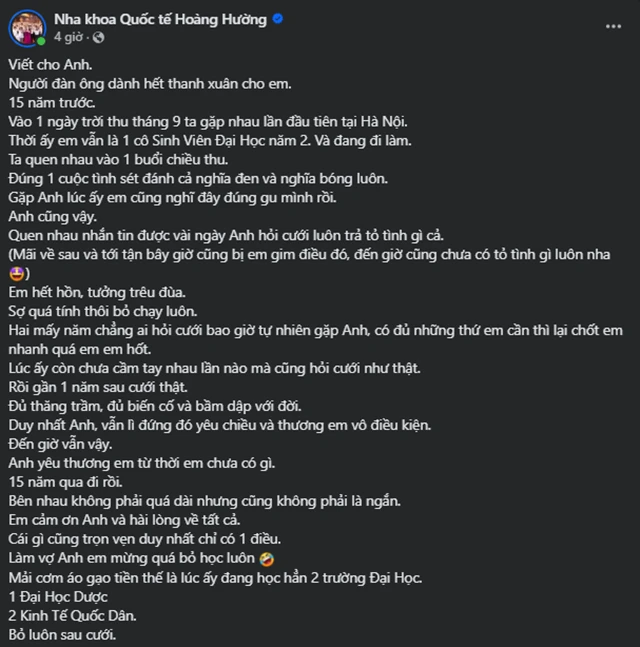Click the text "Anh cũng vậy."
The height and width of the screenshot is (647, 640).
click(51, 215)
